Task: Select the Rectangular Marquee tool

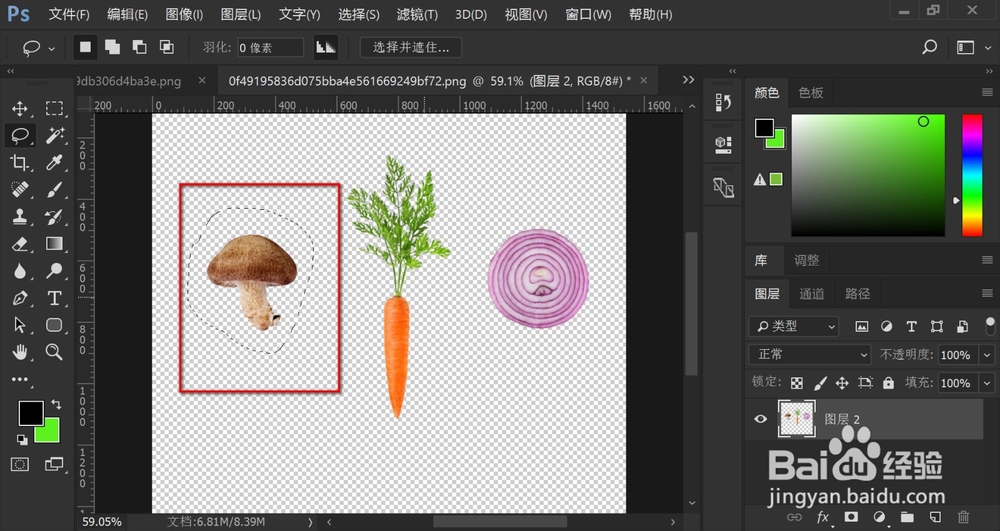Action: coord(54,108)
